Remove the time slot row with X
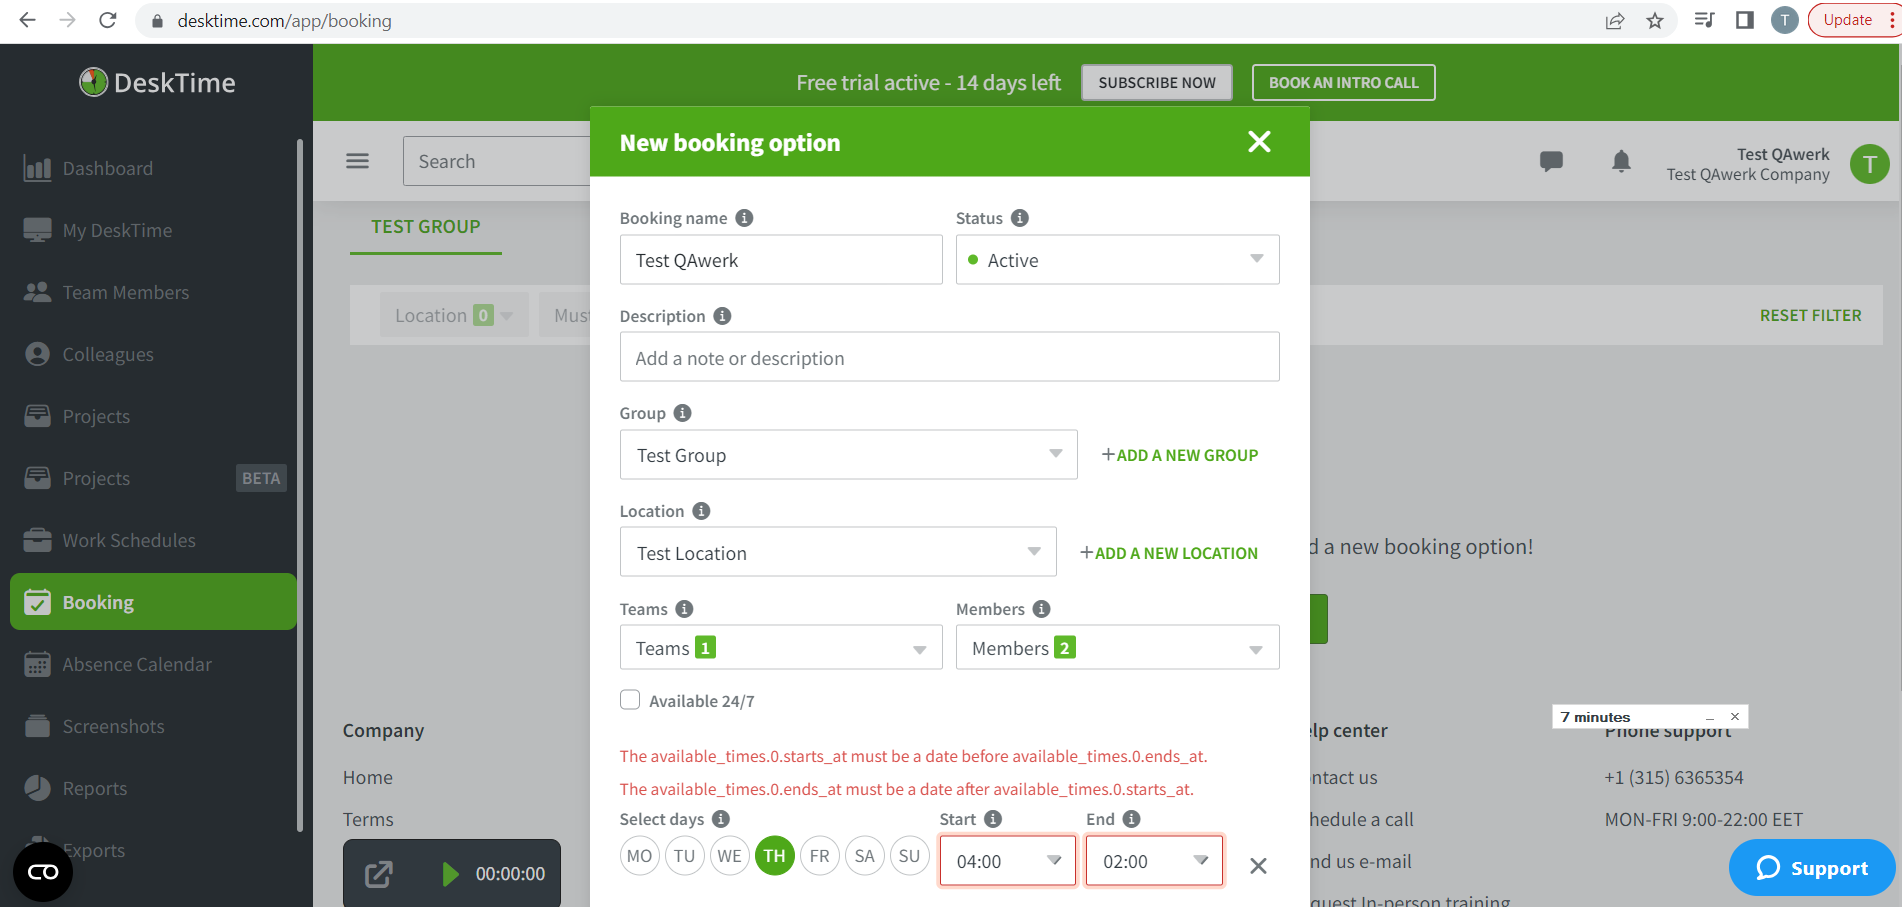This screenshot has height=907, width=1902. point(1258,866)
